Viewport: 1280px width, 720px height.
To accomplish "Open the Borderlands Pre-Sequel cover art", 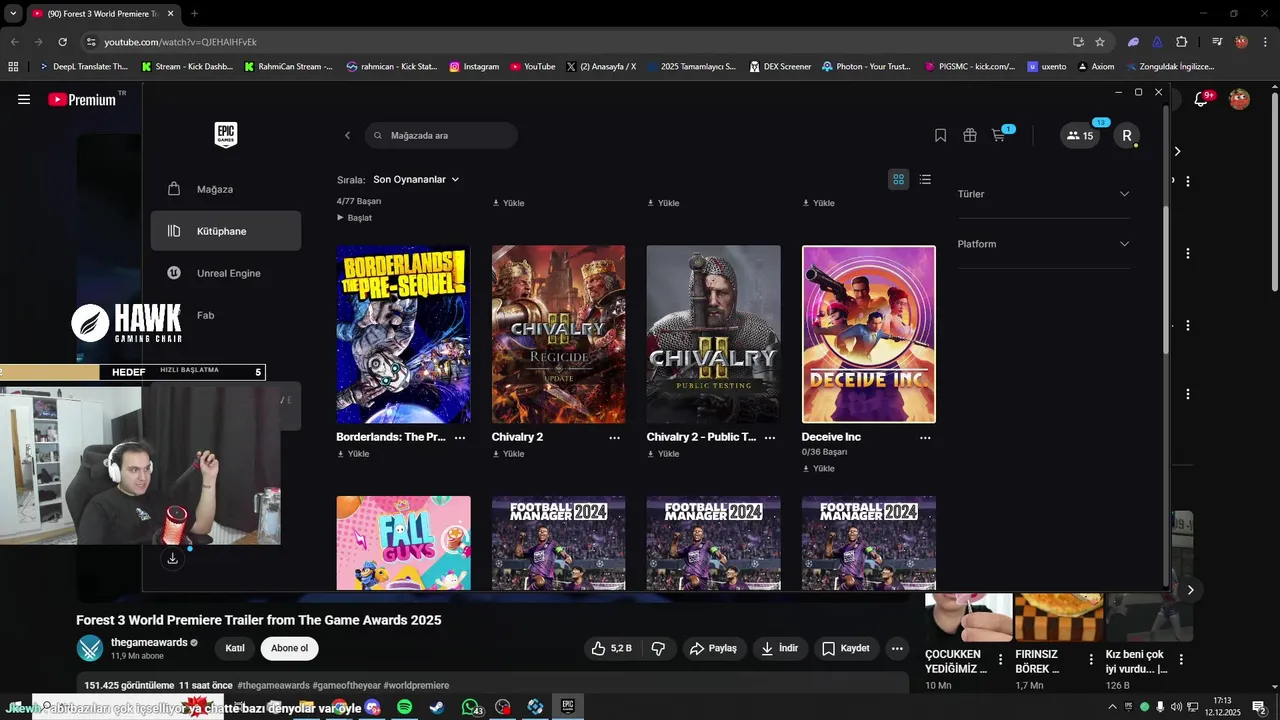I will tap(403, 334).
